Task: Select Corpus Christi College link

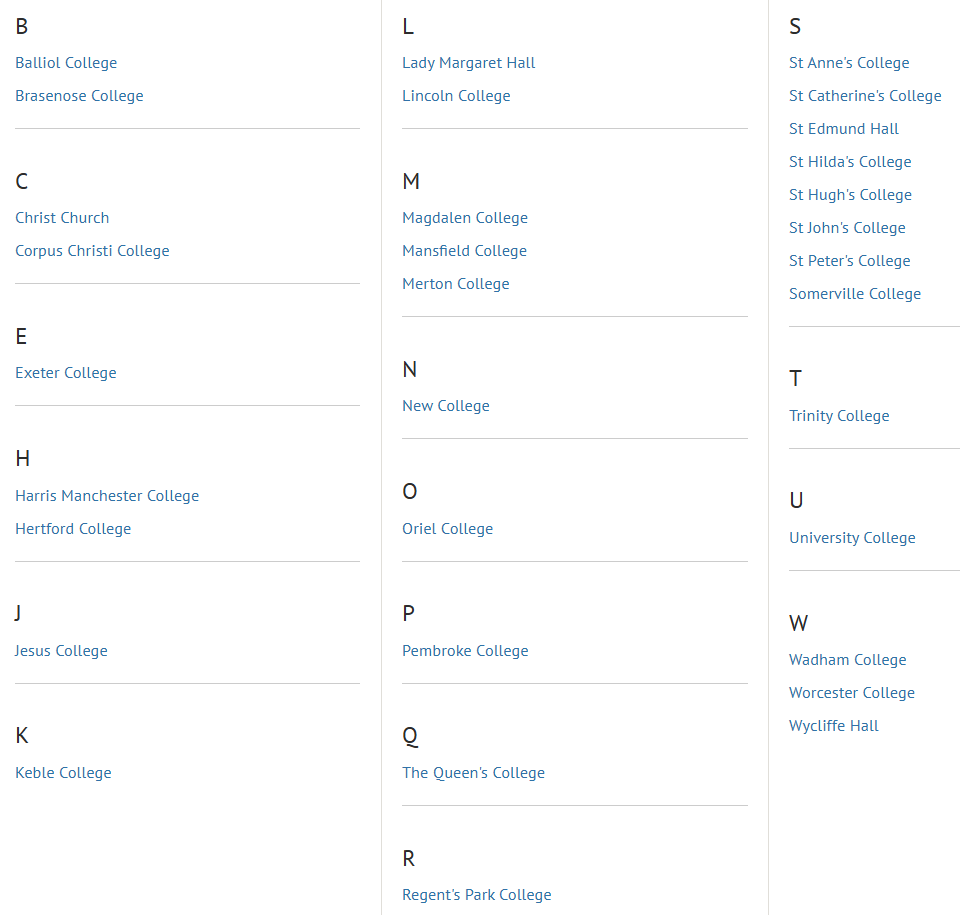Action: click(x=92, y=251)
